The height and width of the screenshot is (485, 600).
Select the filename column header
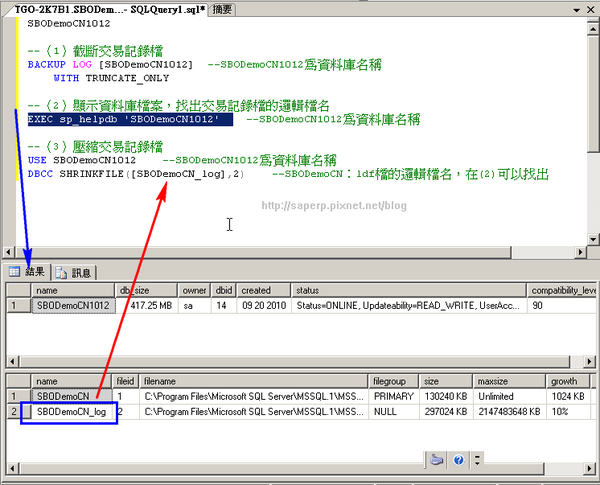pyautogui.click(x=253, y=381)
